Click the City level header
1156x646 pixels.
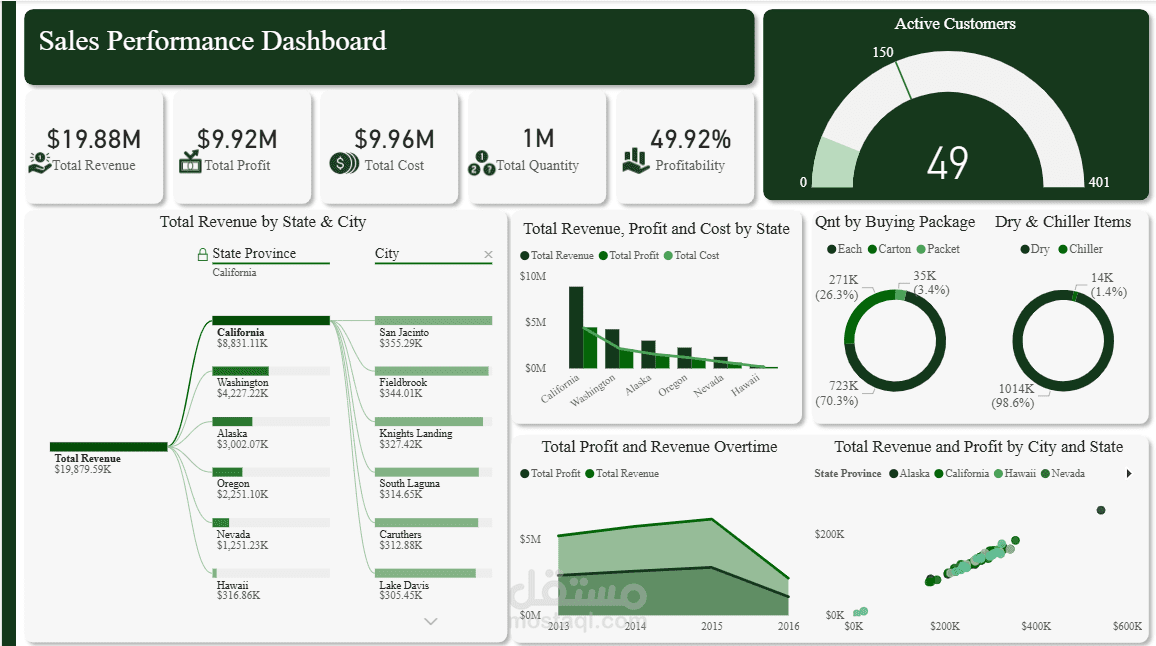click(x=387, y=254)
